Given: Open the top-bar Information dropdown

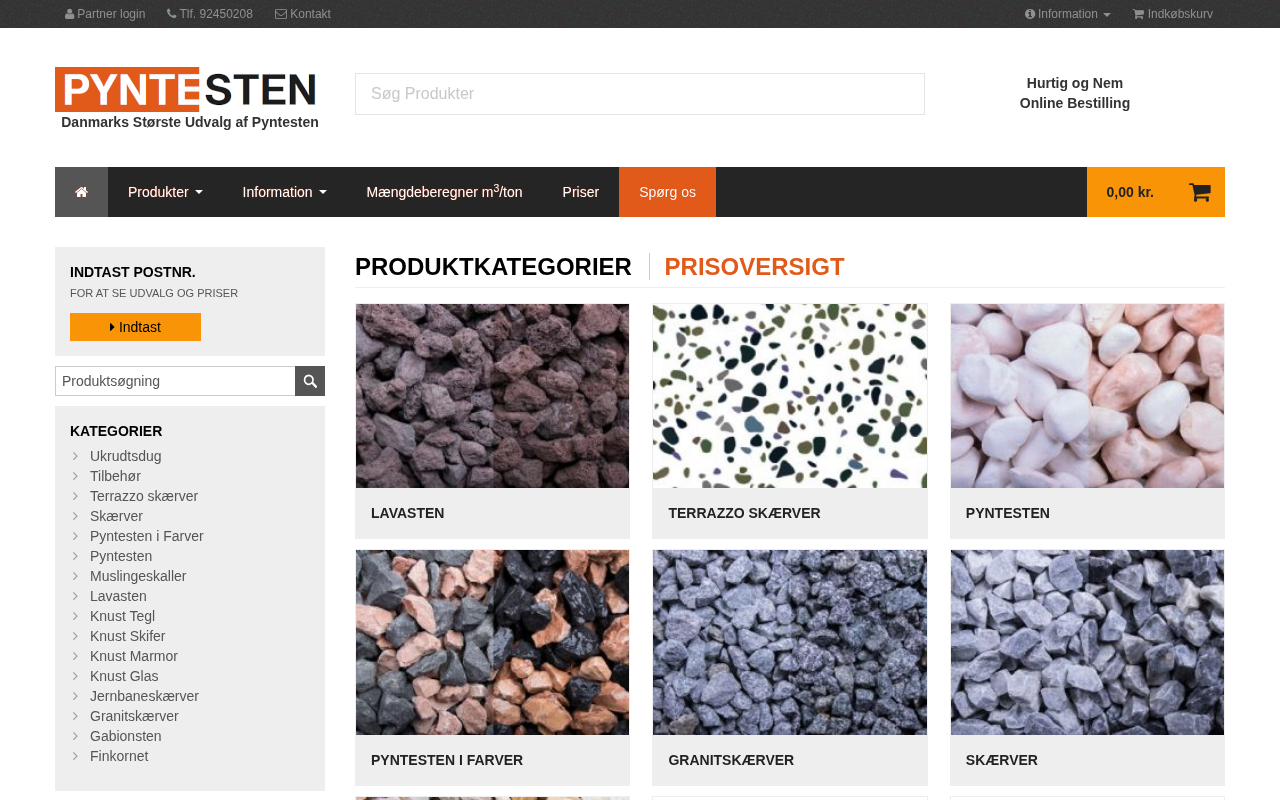Looking at the screenshot, I should [x=1067, y=14].
